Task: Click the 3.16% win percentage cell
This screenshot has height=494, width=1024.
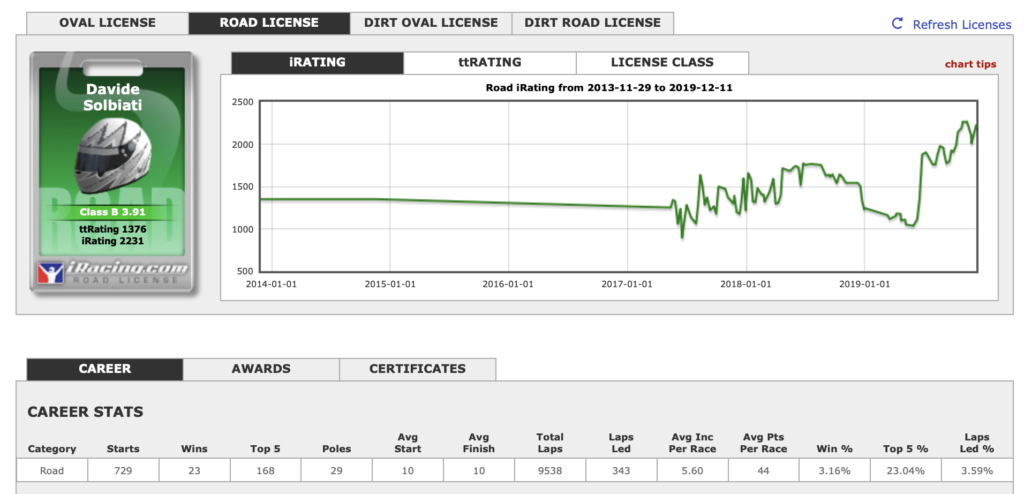Action: [835, 470]
